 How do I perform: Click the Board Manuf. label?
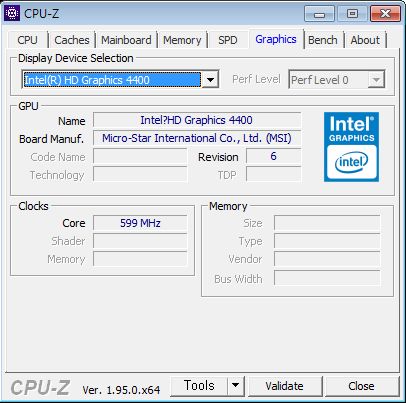(x=51, y=139)
